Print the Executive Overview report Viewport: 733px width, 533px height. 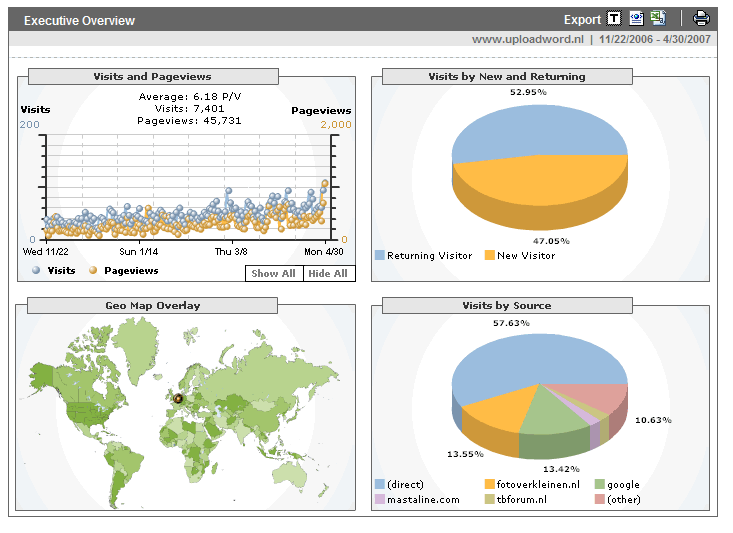coord(701,18)
